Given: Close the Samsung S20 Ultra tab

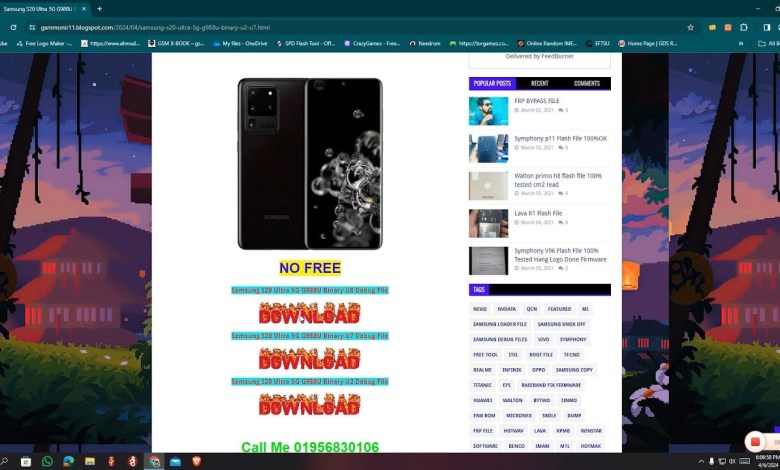Looking at the screenshot, I should pyautogui.click(x=84, y=8).
